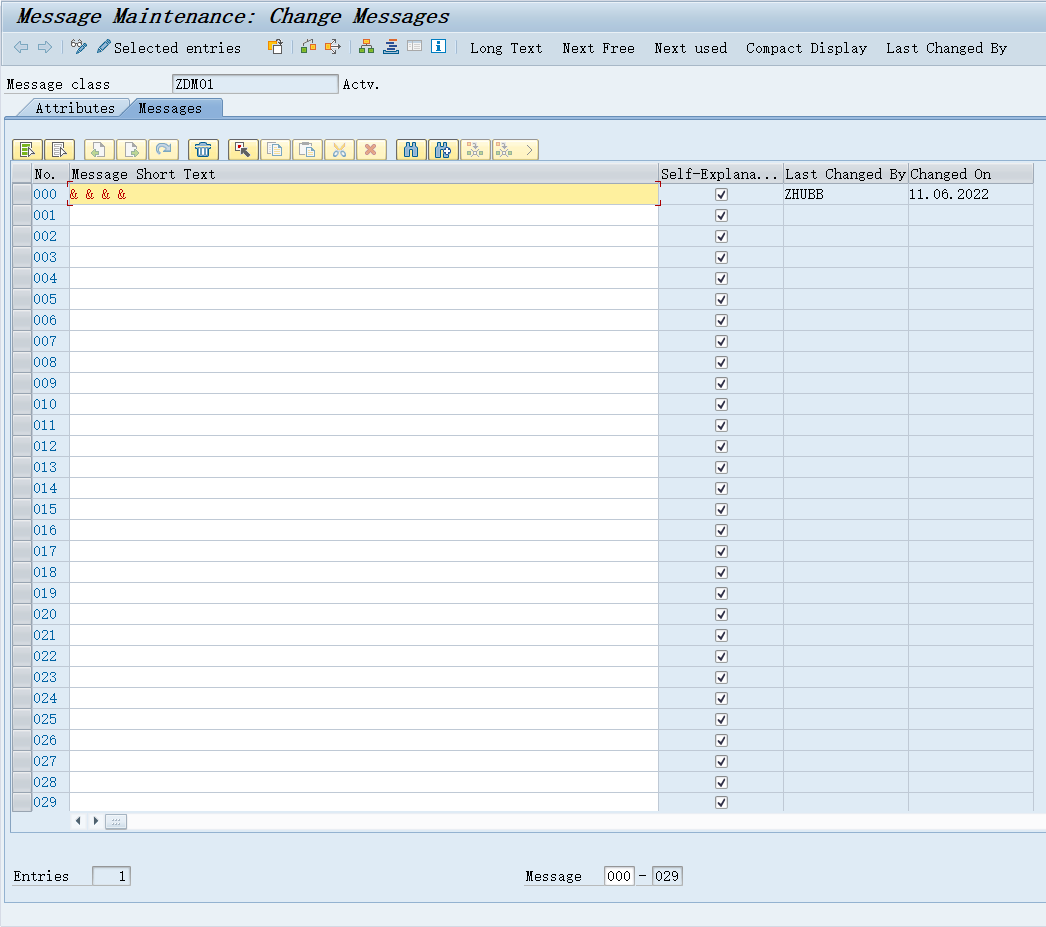1046x927 pixels.
Task: Click the first greyed workflow arrows icon
Action: click(x=475, y=150)
